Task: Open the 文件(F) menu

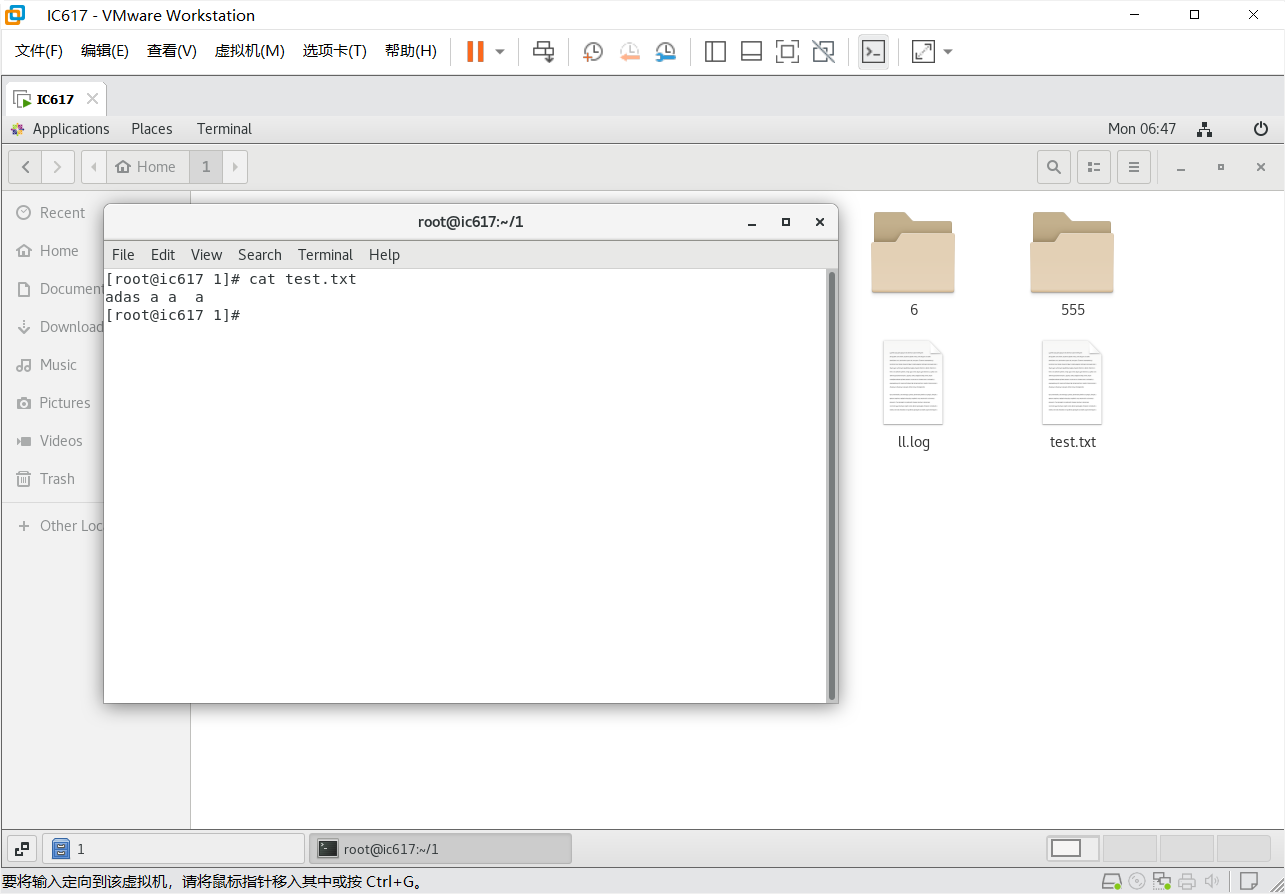Action: (x=39, y=51)
